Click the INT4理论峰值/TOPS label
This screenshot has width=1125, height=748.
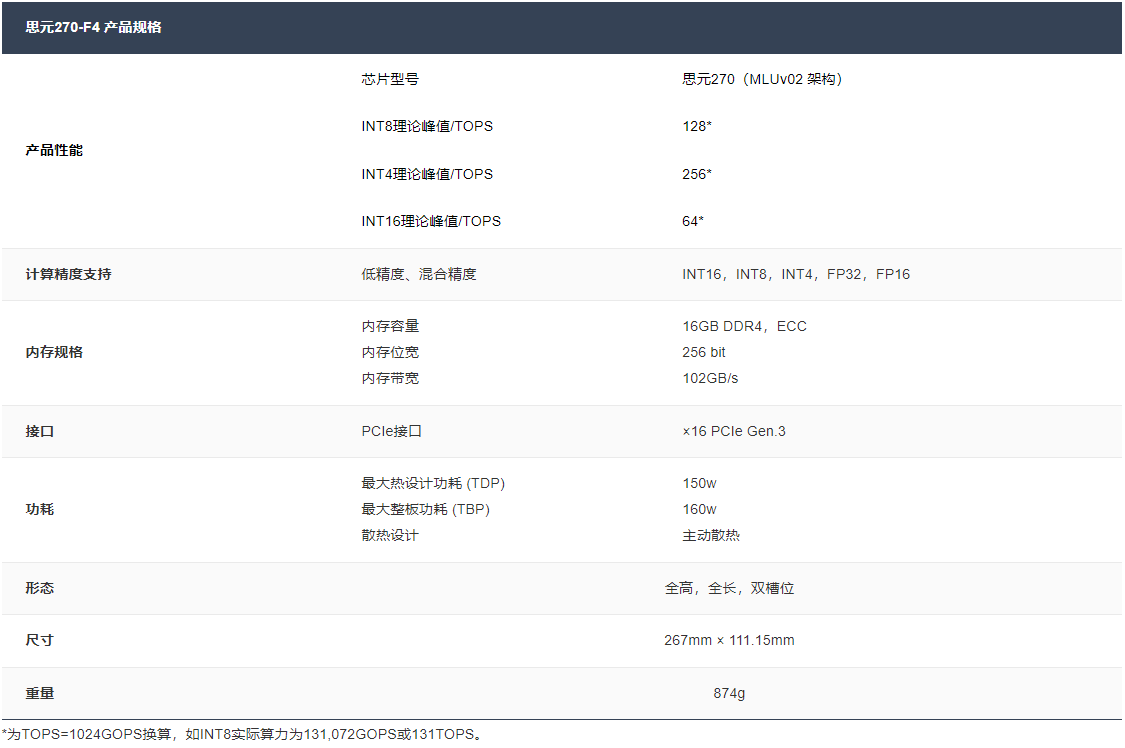pos(427,174)
